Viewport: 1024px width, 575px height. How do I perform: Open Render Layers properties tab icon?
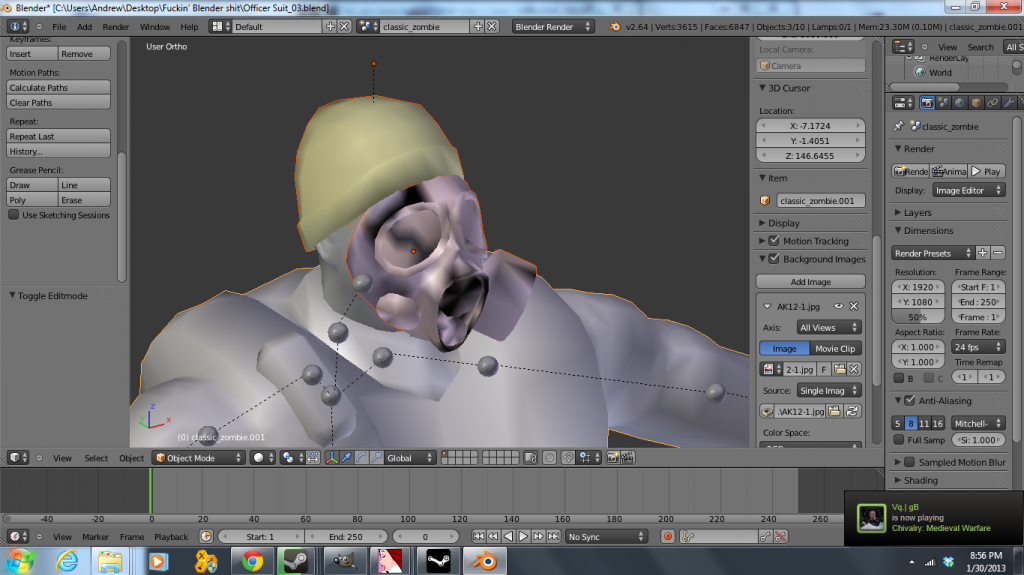(x=943, y=103)
